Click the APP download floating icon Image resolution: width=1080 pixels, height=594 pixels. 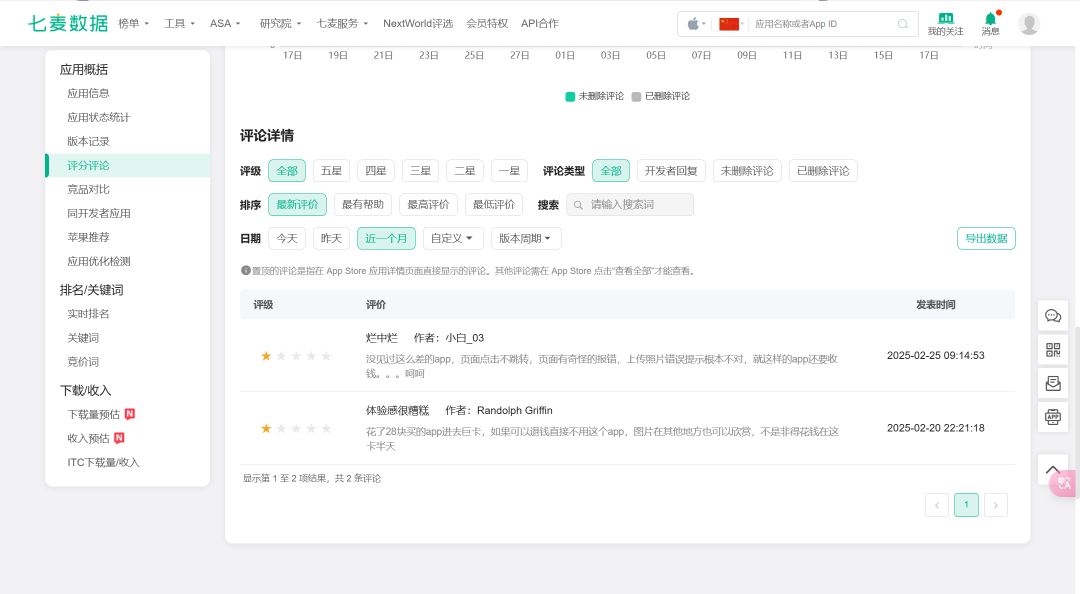pyautogui.click(x=1053, y=417)
